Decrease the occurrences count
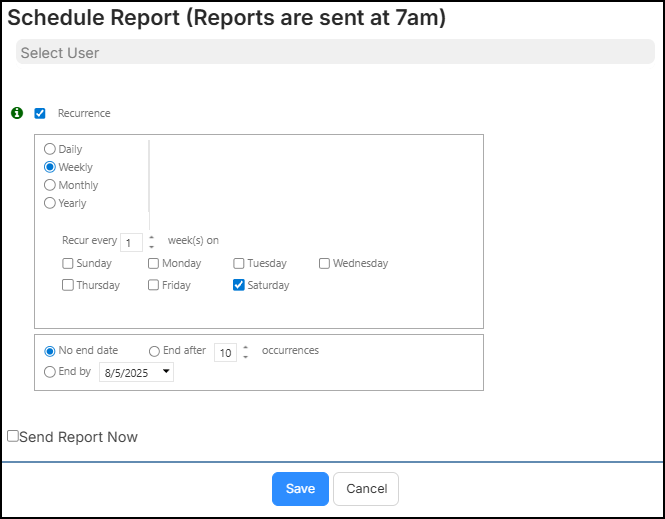The image size is (665, 519). (x=246, y=357)
